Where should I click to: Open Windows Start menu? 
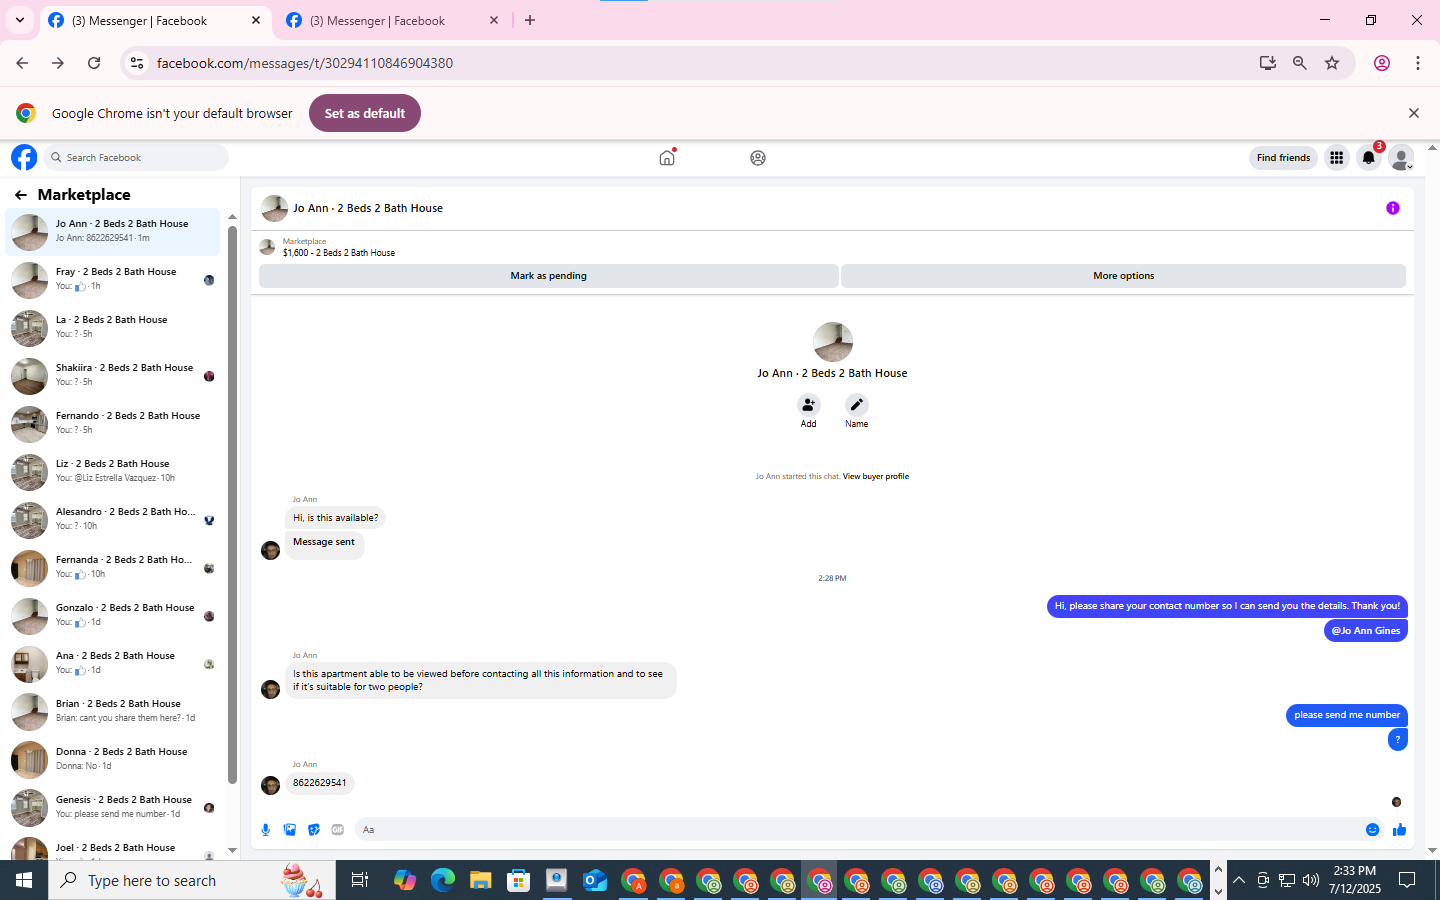pyautogui.click(x=24, y=880)
